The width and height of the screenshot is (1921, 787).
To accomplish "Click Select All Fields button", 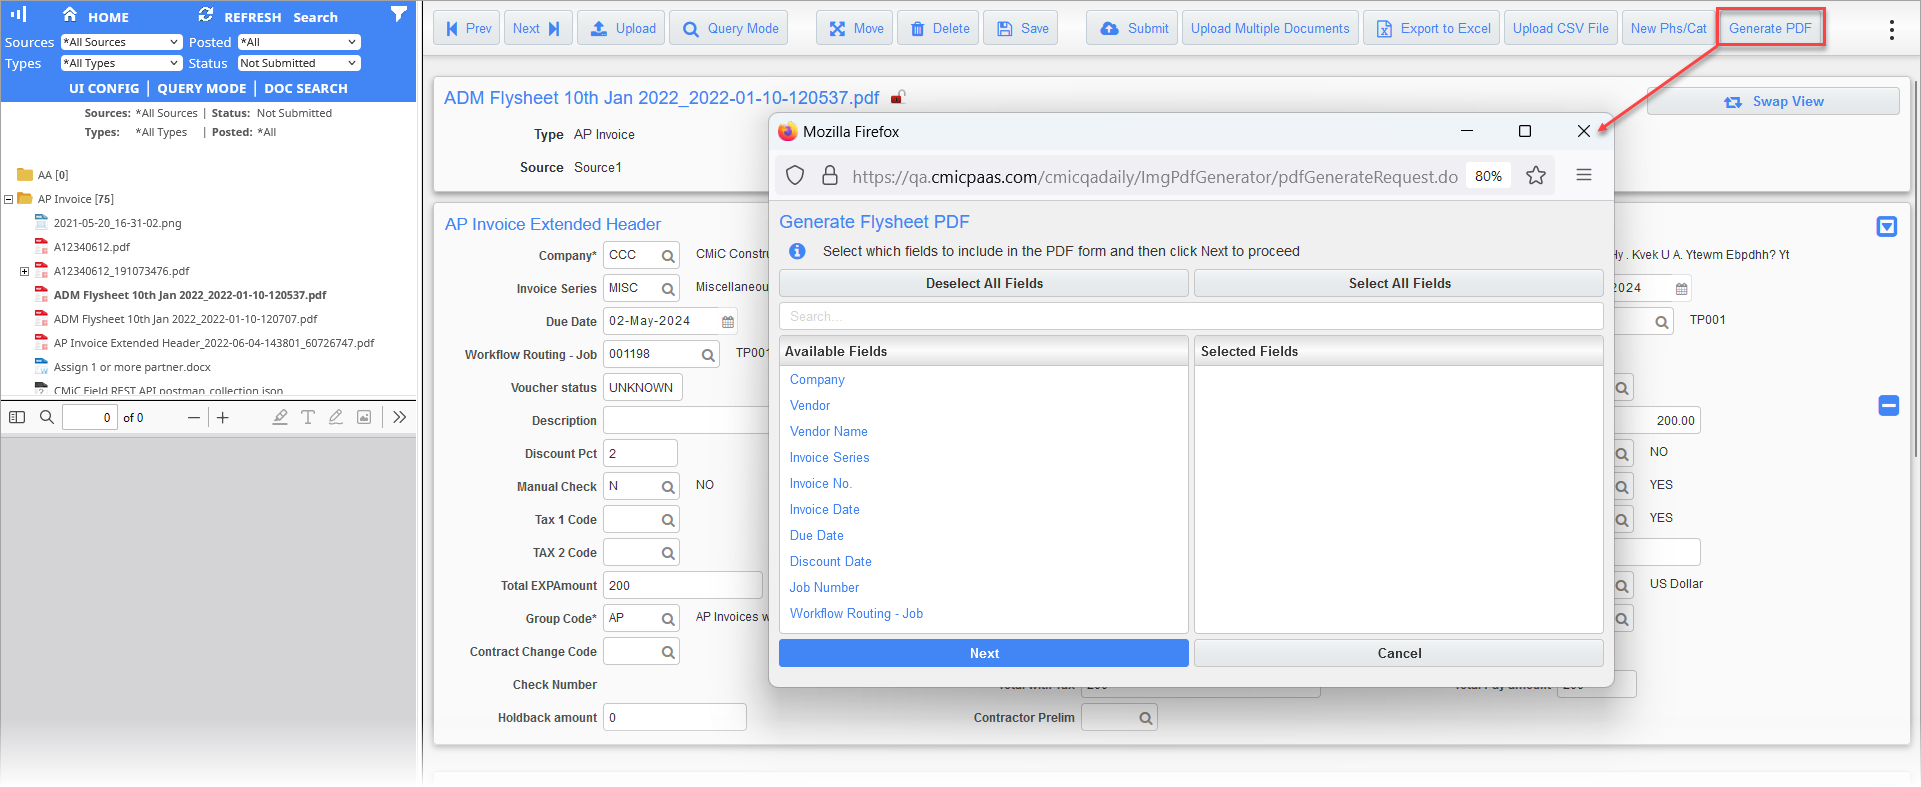I will [x=1399, y=283].
